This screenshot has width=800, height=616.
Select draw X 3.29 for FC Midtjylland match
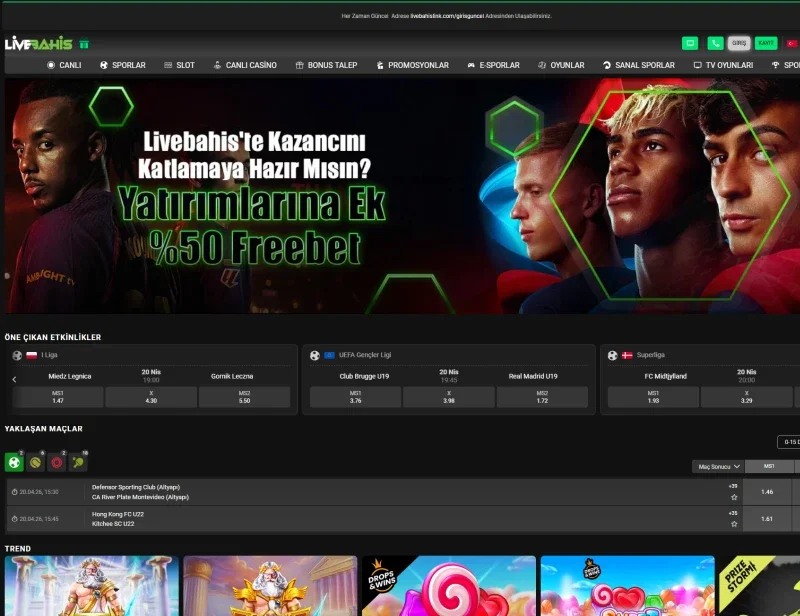pyautogui.click(x=746, y=397)
